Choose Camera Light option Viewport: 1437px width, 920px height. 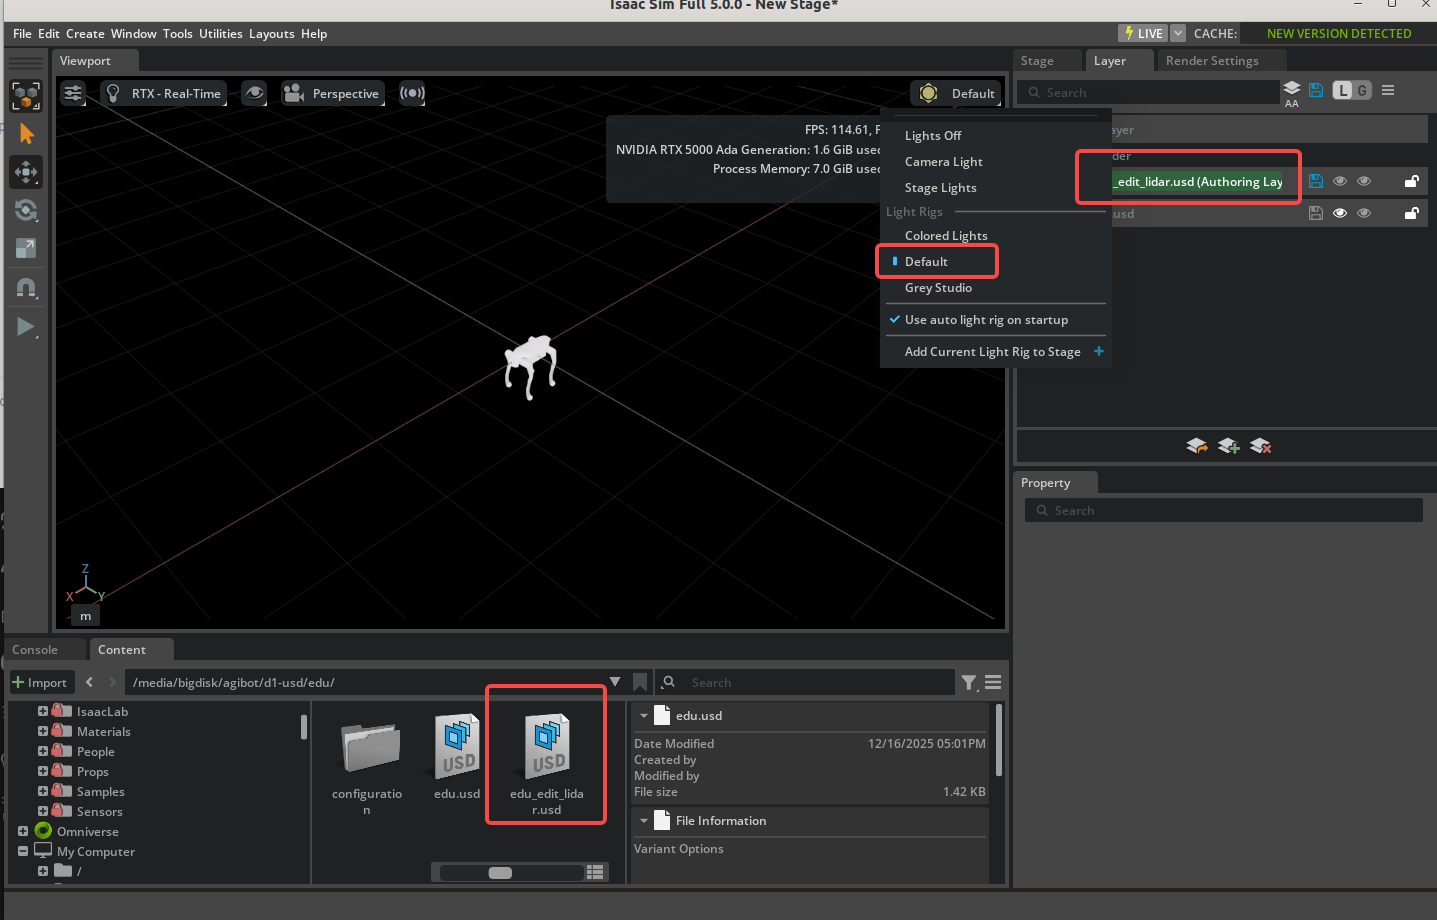tap(943, 162)
